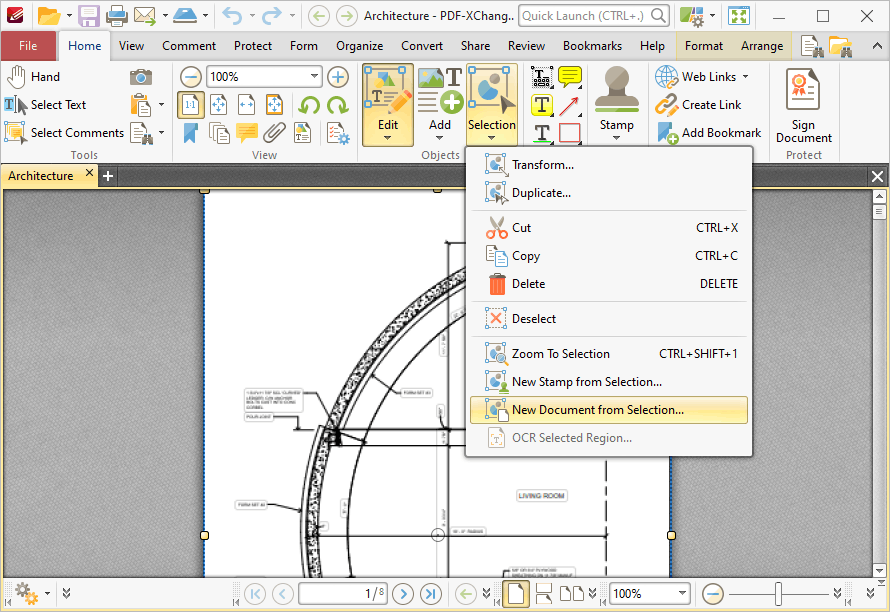This screenshot has height=612, width=890.
Task: Expand the options gear dropdown in status bar
Action: coord(48,594)
